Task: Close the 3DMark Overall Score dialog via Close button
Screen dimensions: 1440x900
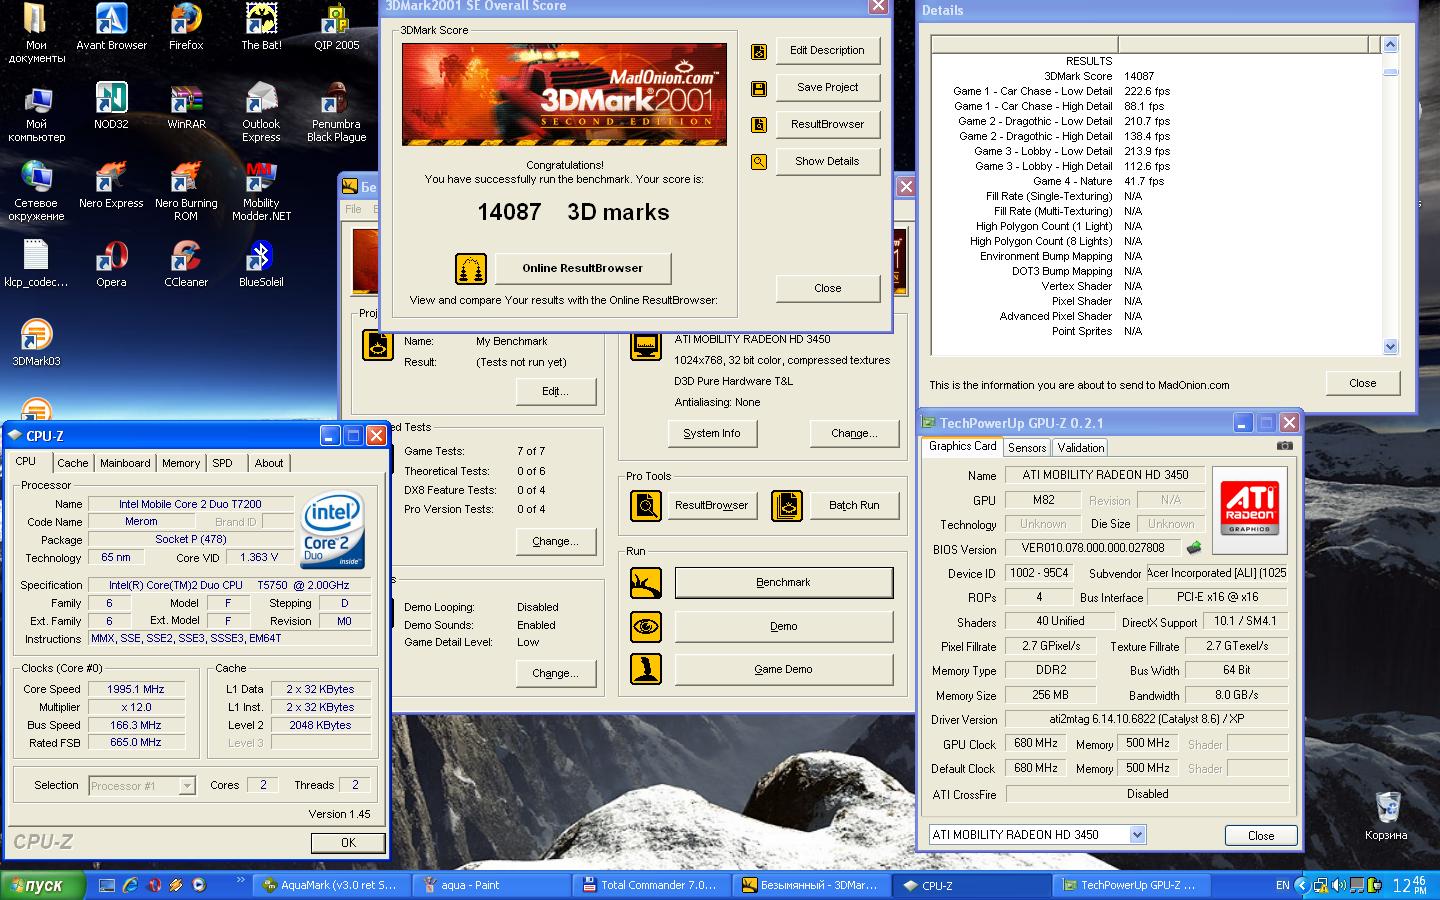Action: tap(827, 288)
